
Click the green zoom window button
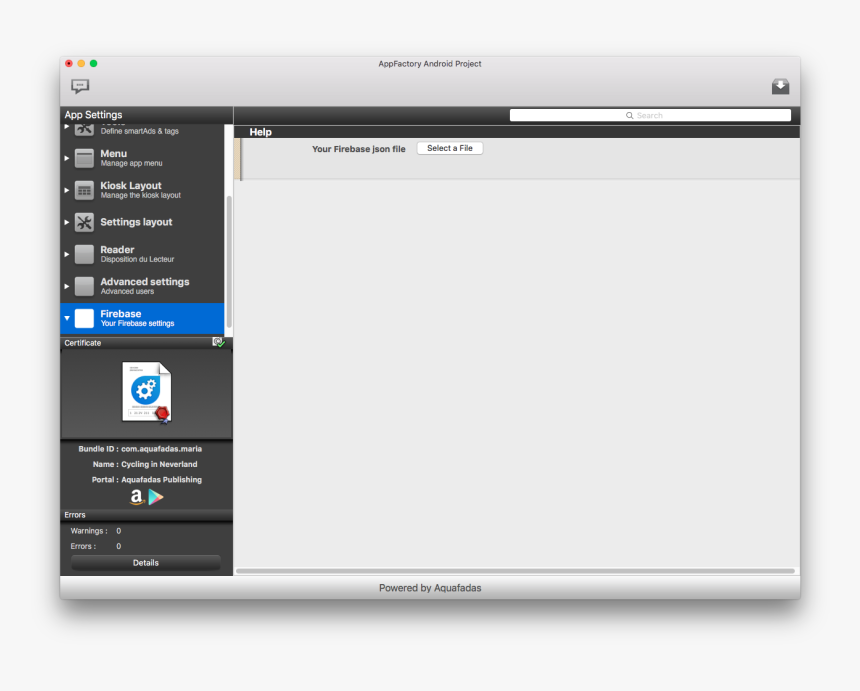point(94,64)
